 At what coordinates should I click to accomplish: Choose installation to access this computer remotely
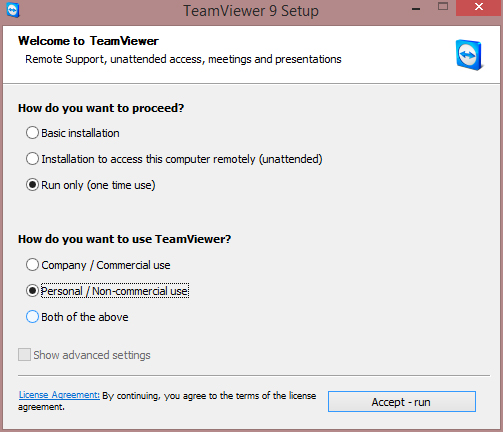coord(32,159)
